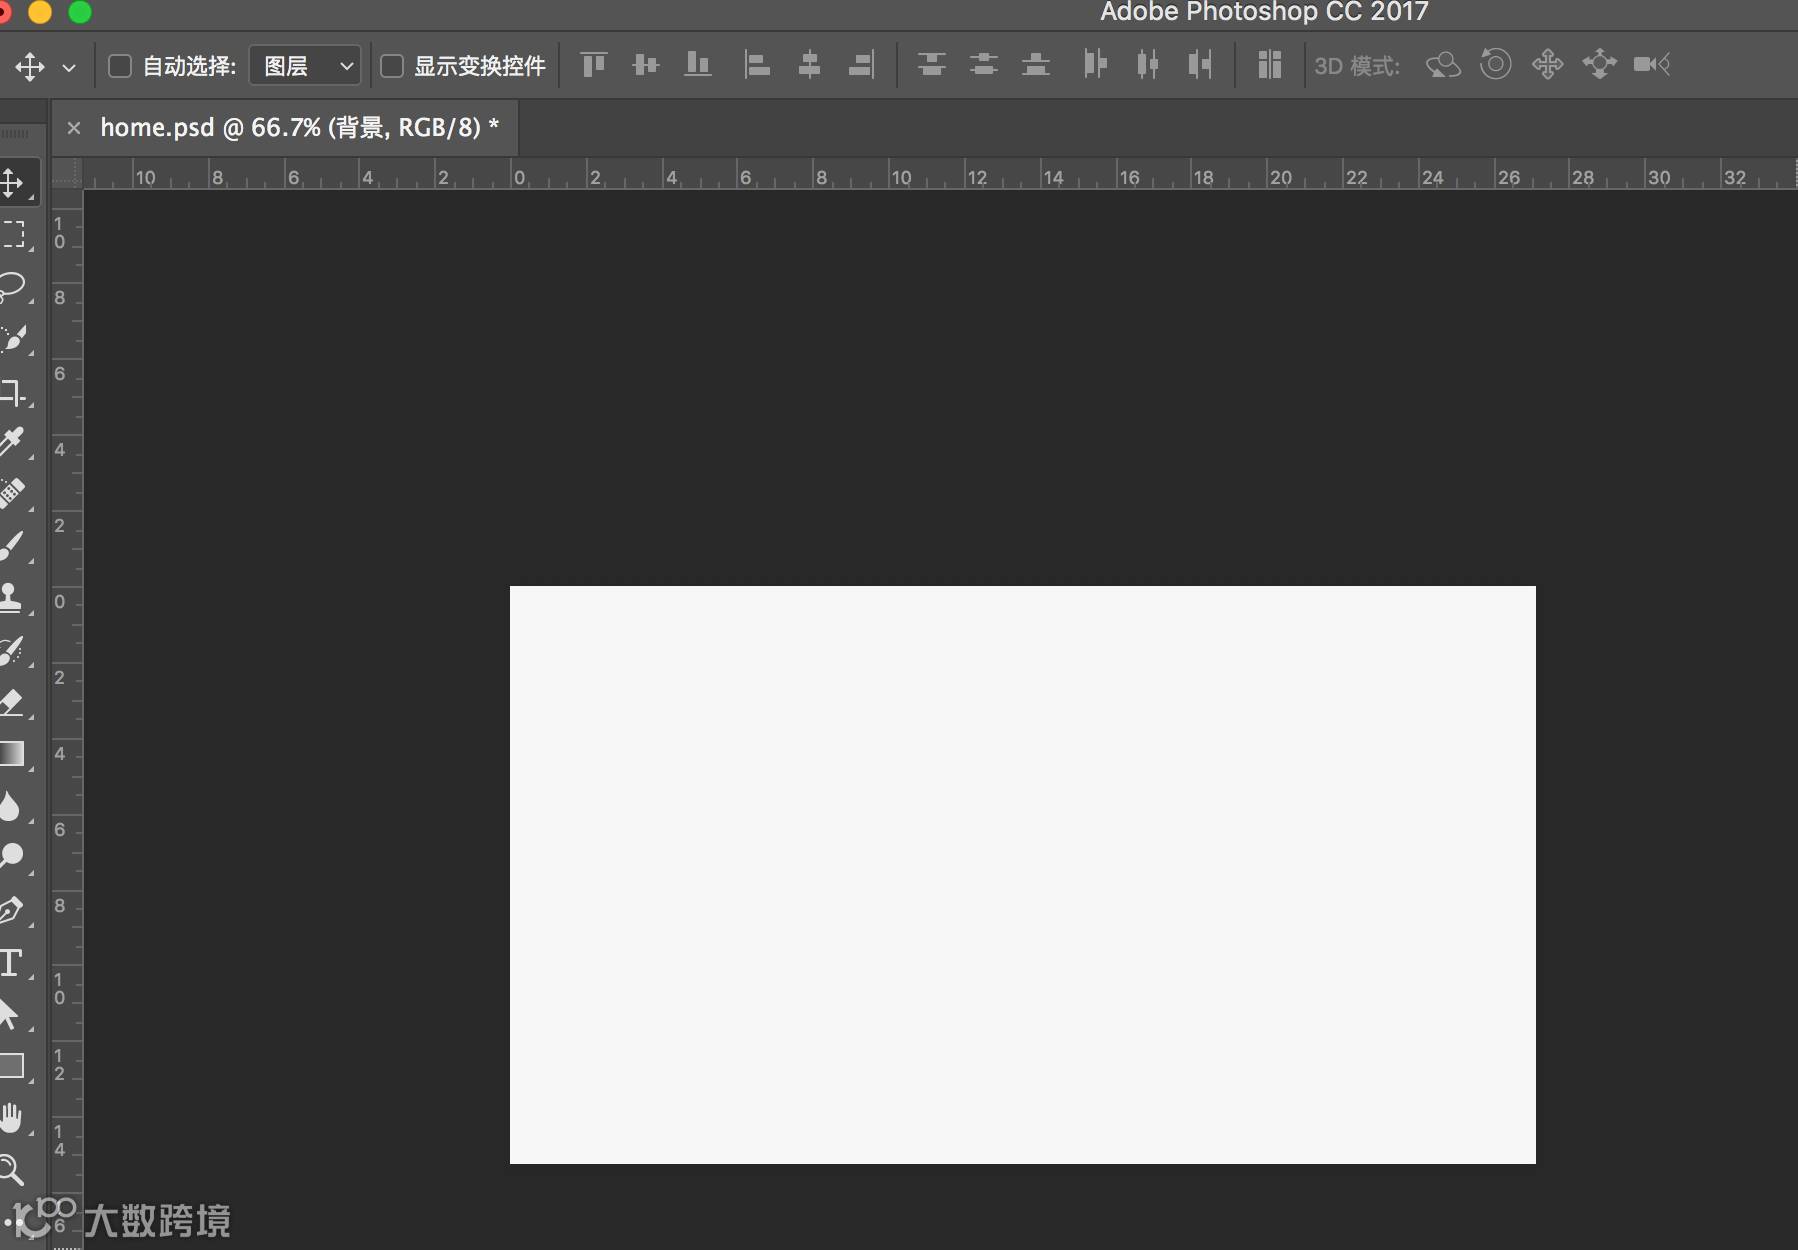Click 3D Roll mode icon
The width and height of the screenshot is (1798, 1250).
[1495, 65]
